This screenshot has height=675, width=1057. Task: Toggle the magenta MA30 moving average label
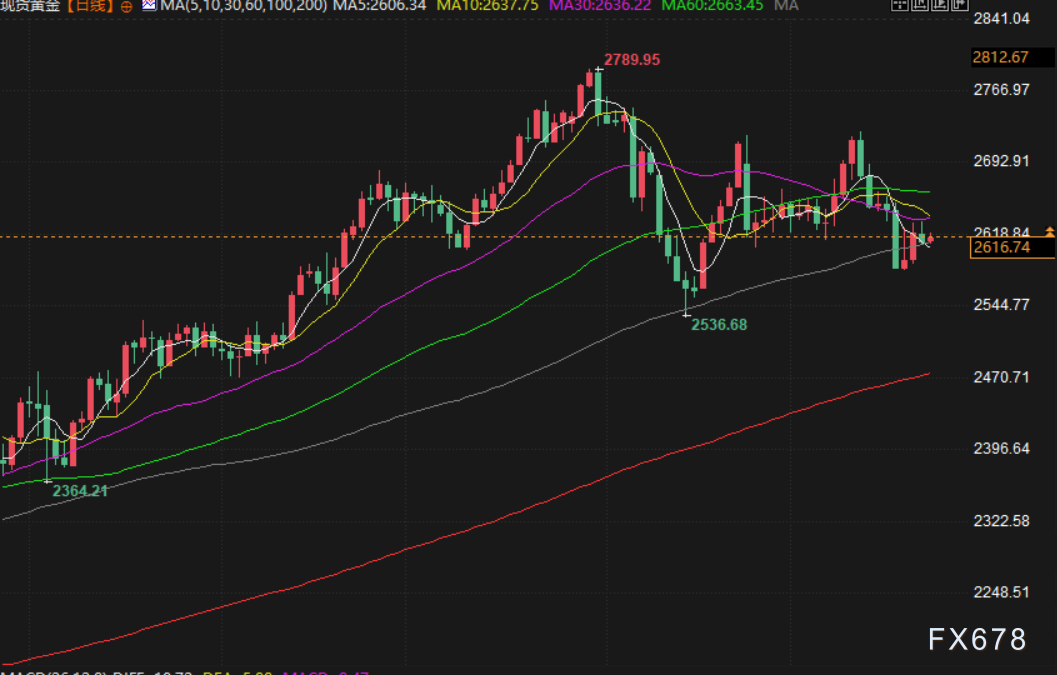pyautogui.click(x=600, y=5)
